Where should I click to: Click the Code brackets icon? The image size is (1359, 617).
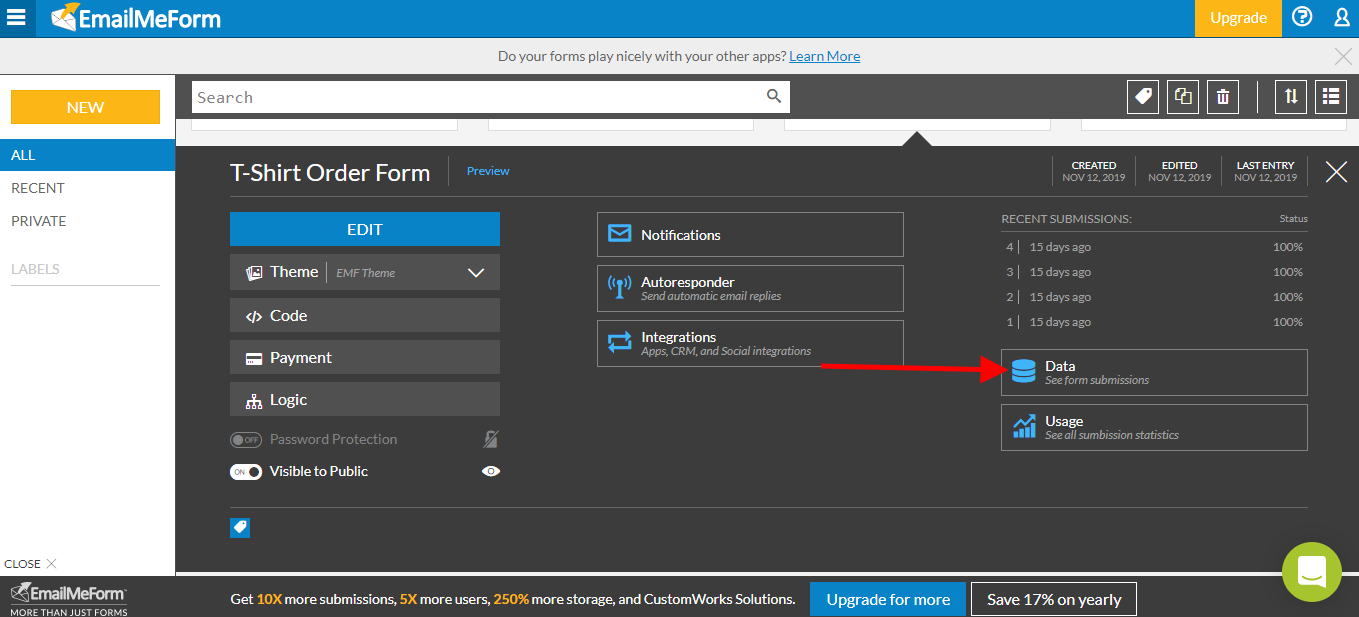click(x=254, y=316)
